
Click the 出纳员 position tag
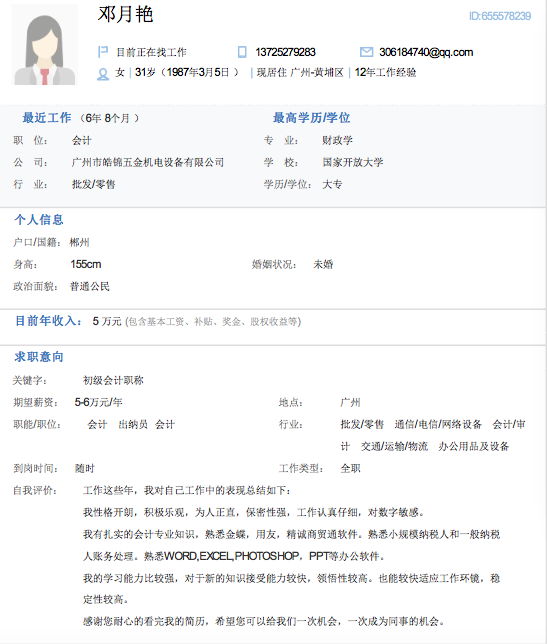133,424
